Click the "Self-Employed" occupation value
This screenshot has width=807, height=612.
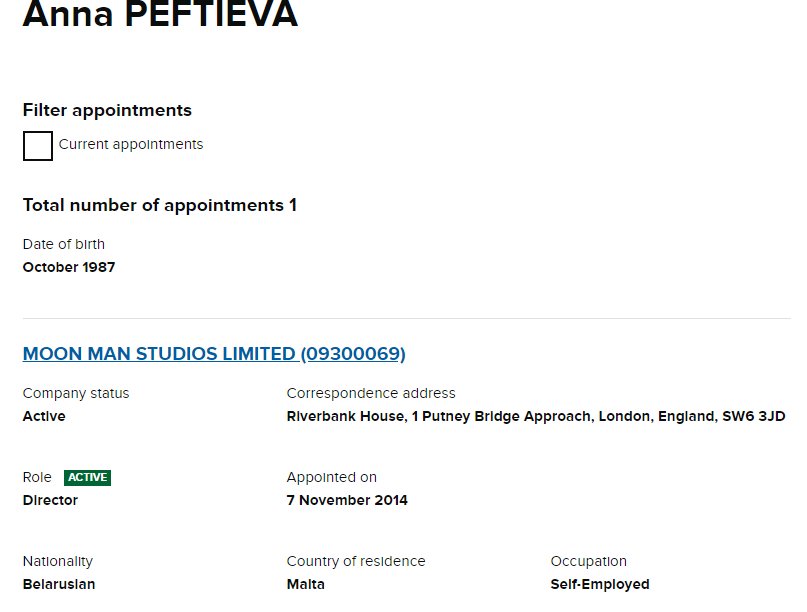(600, 584)
